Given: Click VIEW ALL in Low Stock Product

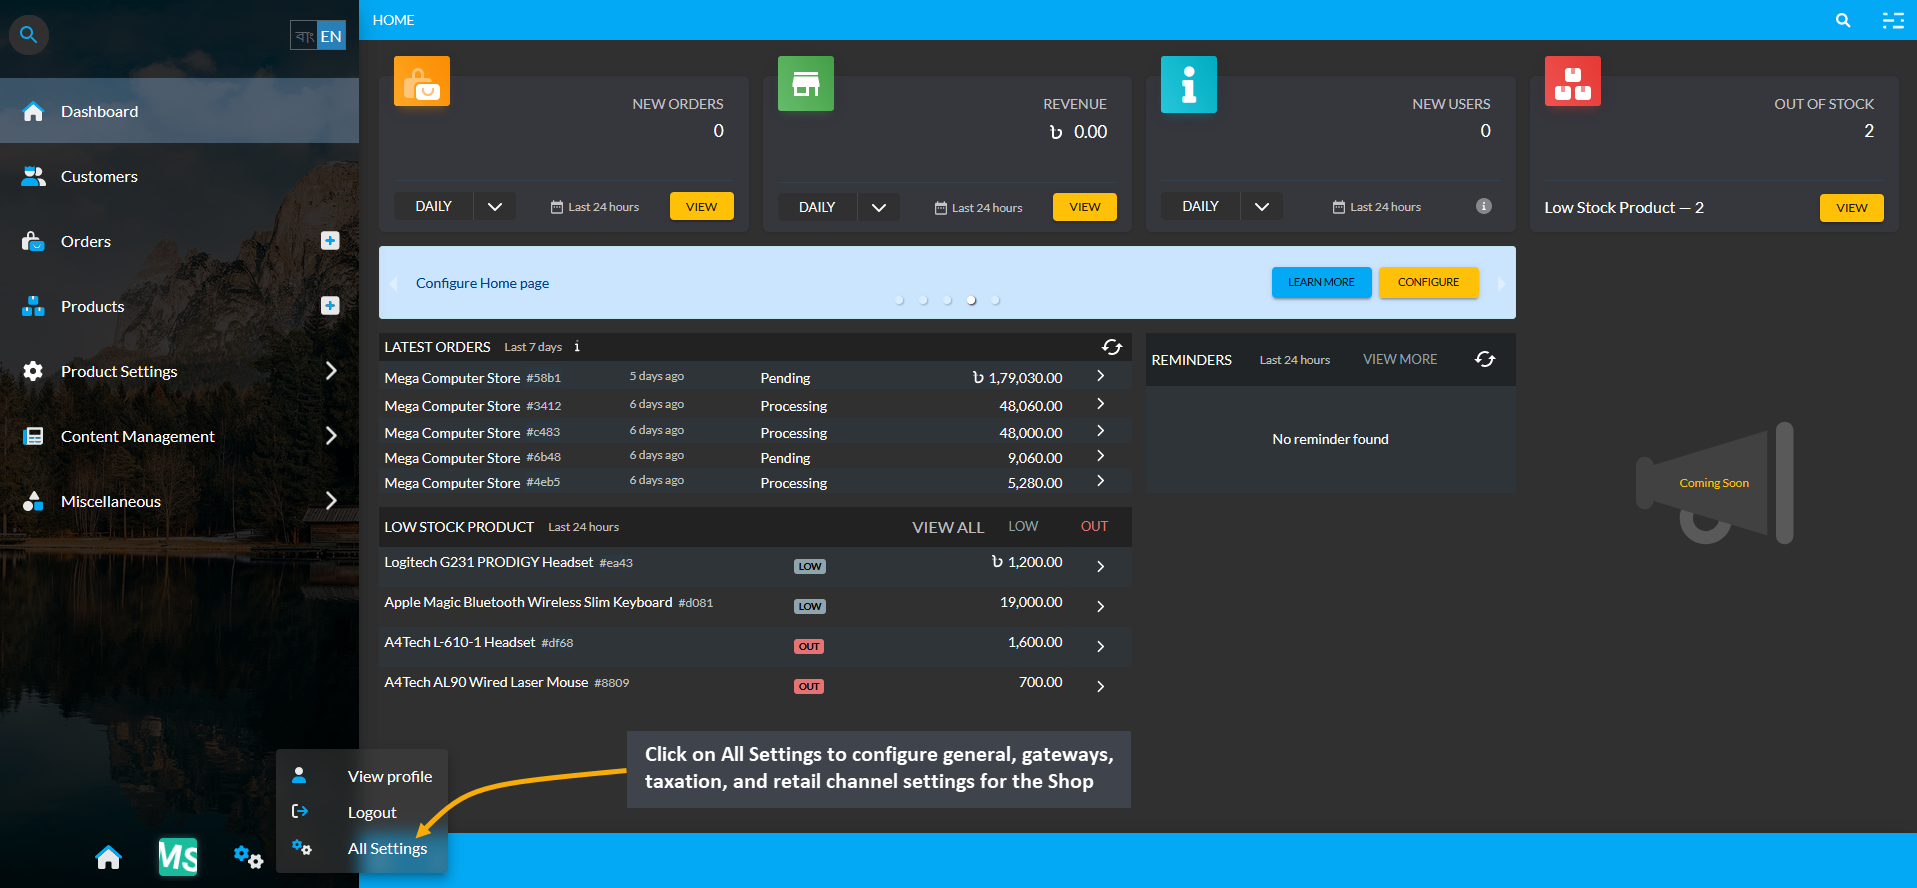Looking at the screenshot, I should click(948, 527).
